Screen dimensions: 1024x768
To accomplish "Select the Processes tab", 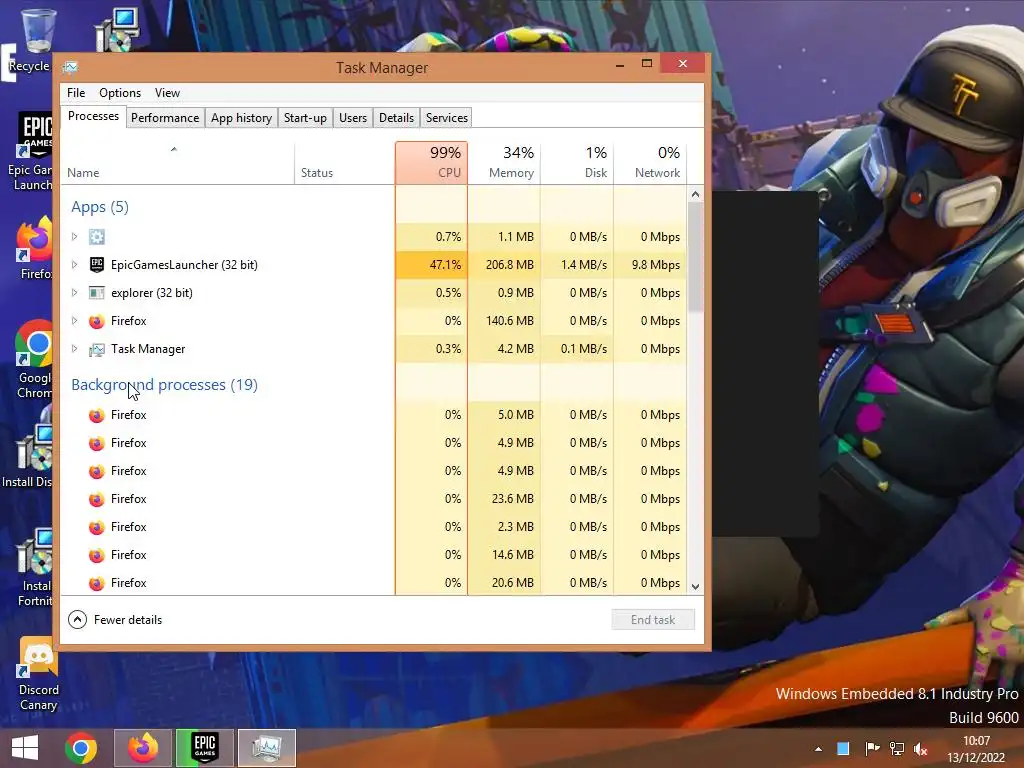I will click(93, 116).
